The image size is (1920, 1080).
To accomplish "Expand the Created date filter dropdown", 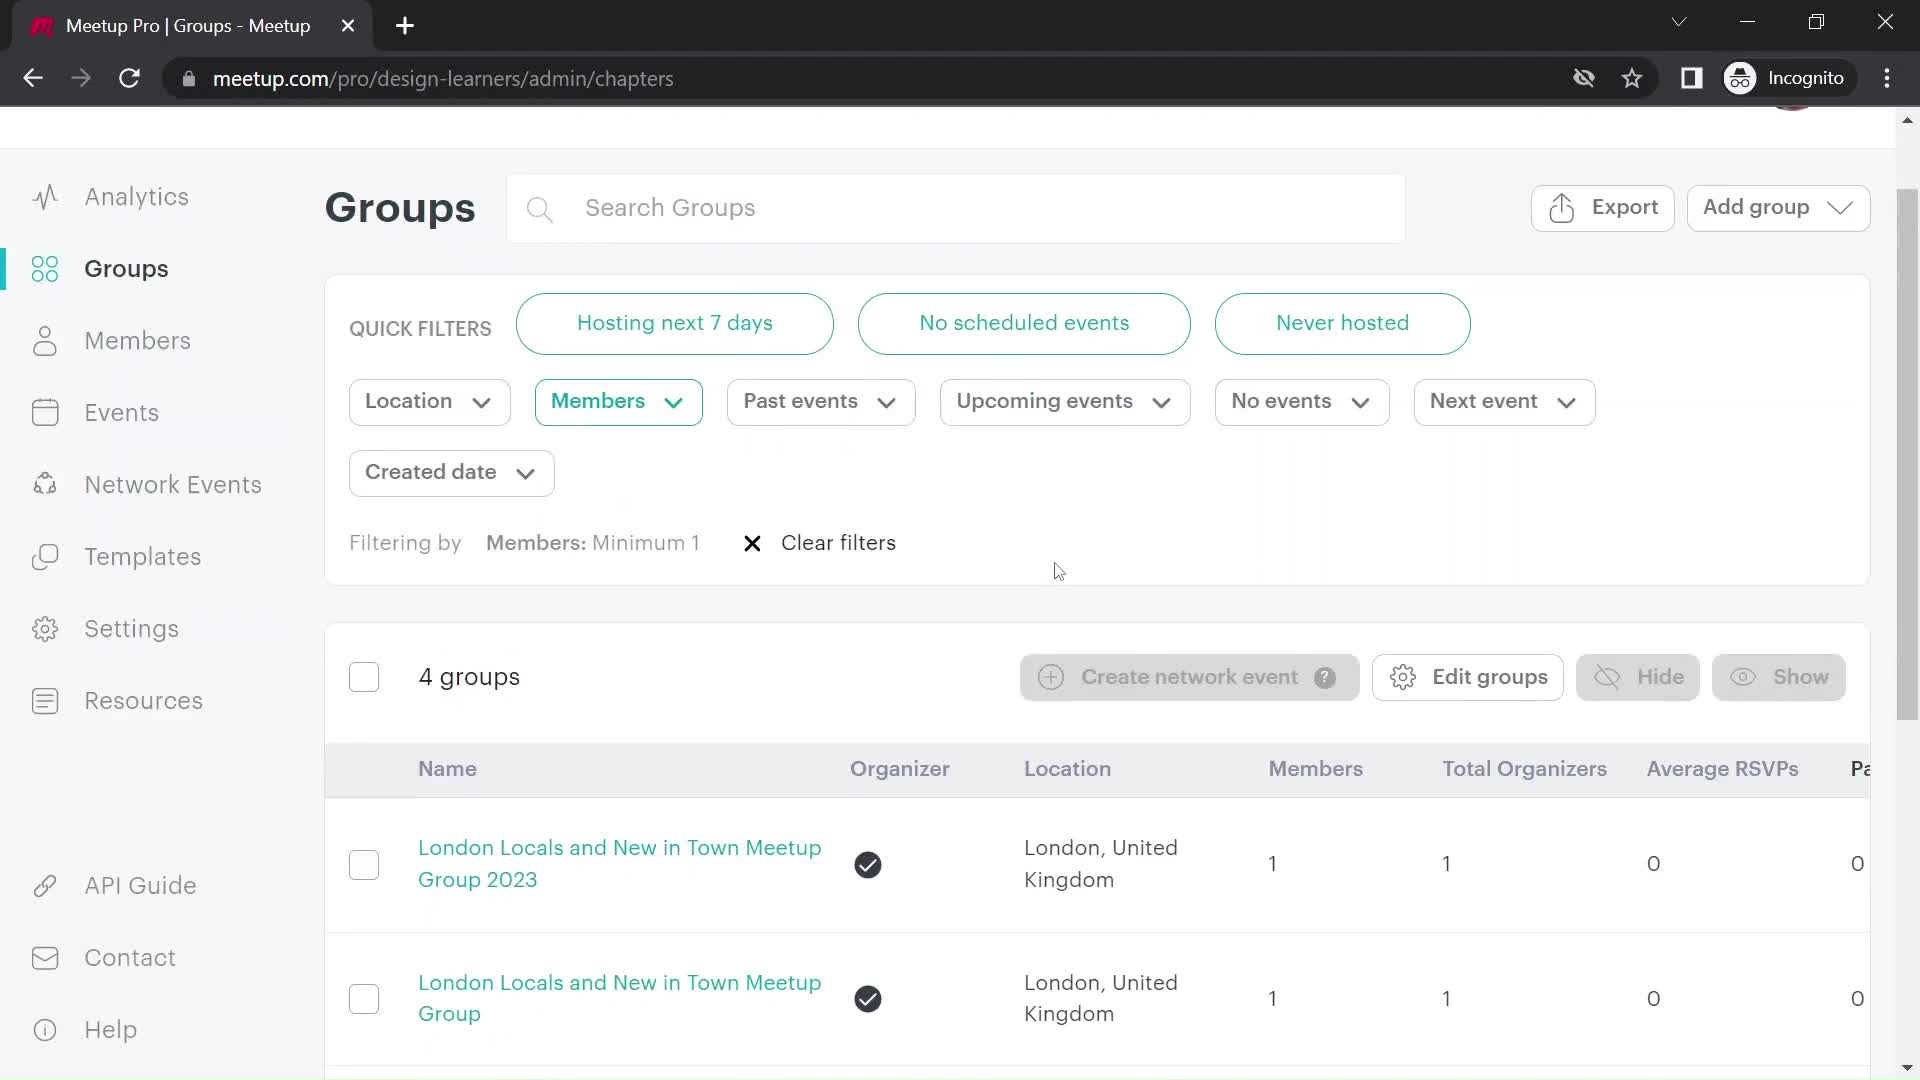I will 451,473.
